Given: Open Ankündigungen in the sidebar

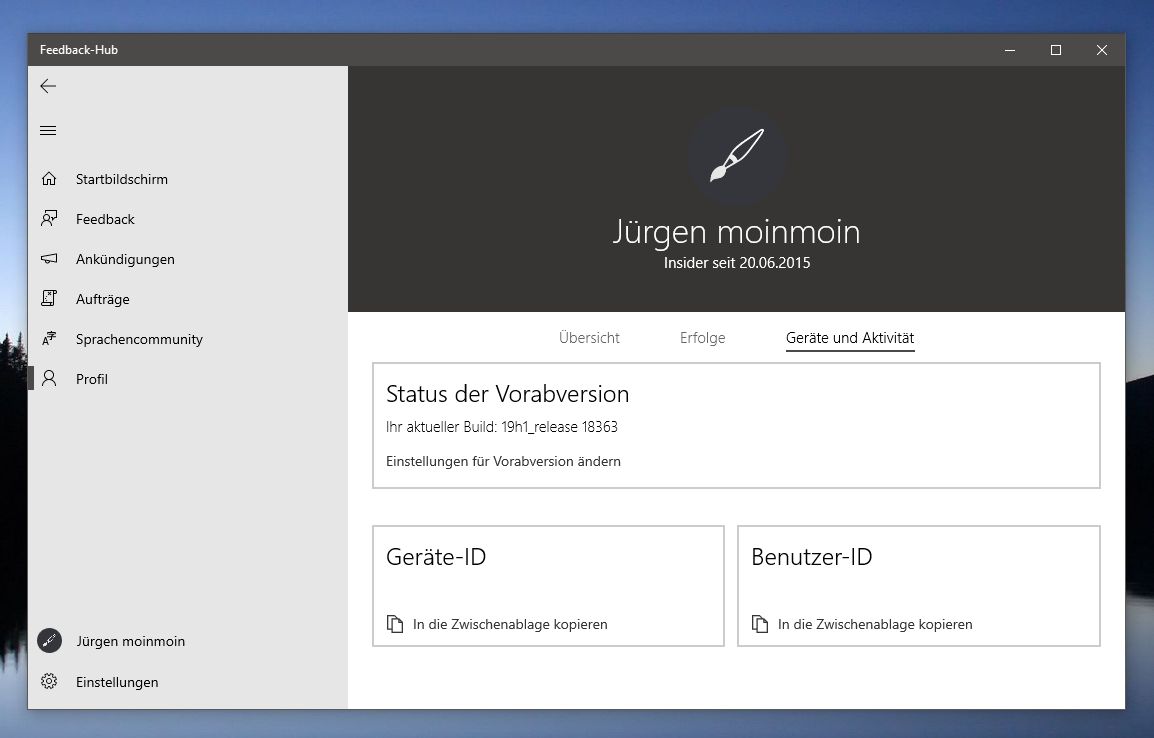Looking at the screenshot, I should pyautogui.click(x=188, y=259).
